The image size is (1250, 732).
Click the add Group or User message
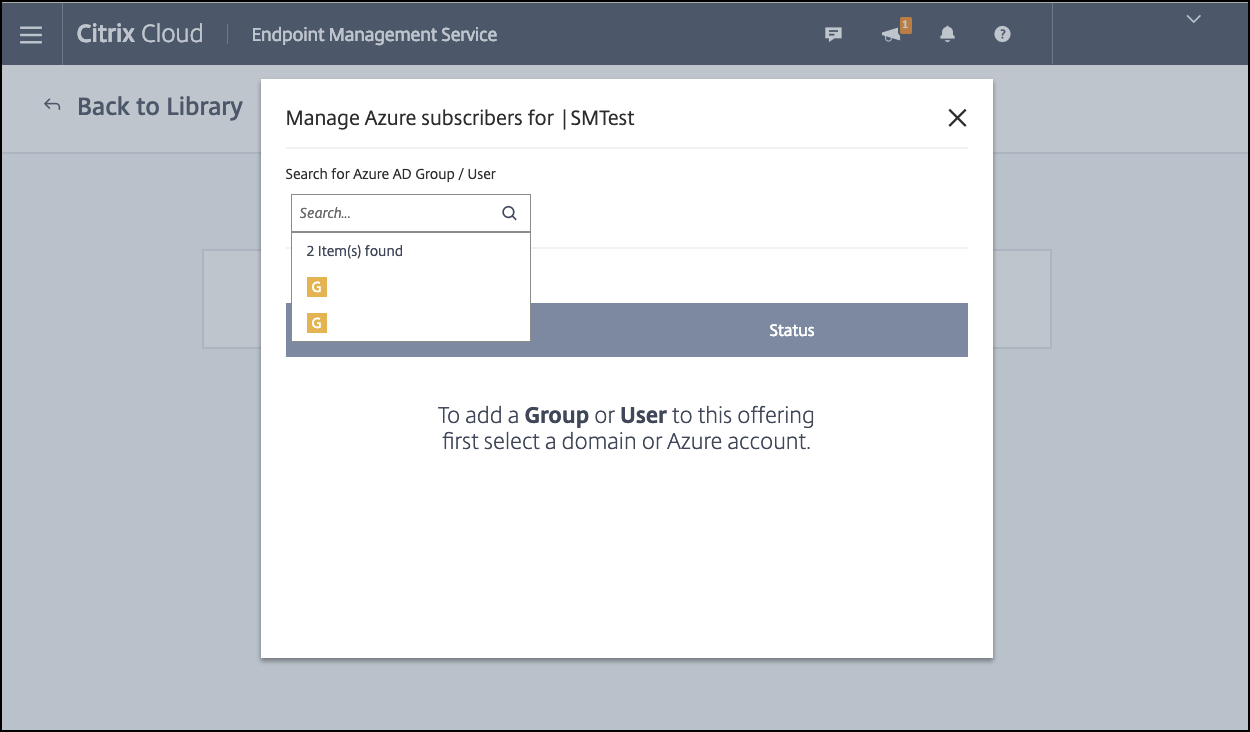pyautogui.click(x=626, y=428)
